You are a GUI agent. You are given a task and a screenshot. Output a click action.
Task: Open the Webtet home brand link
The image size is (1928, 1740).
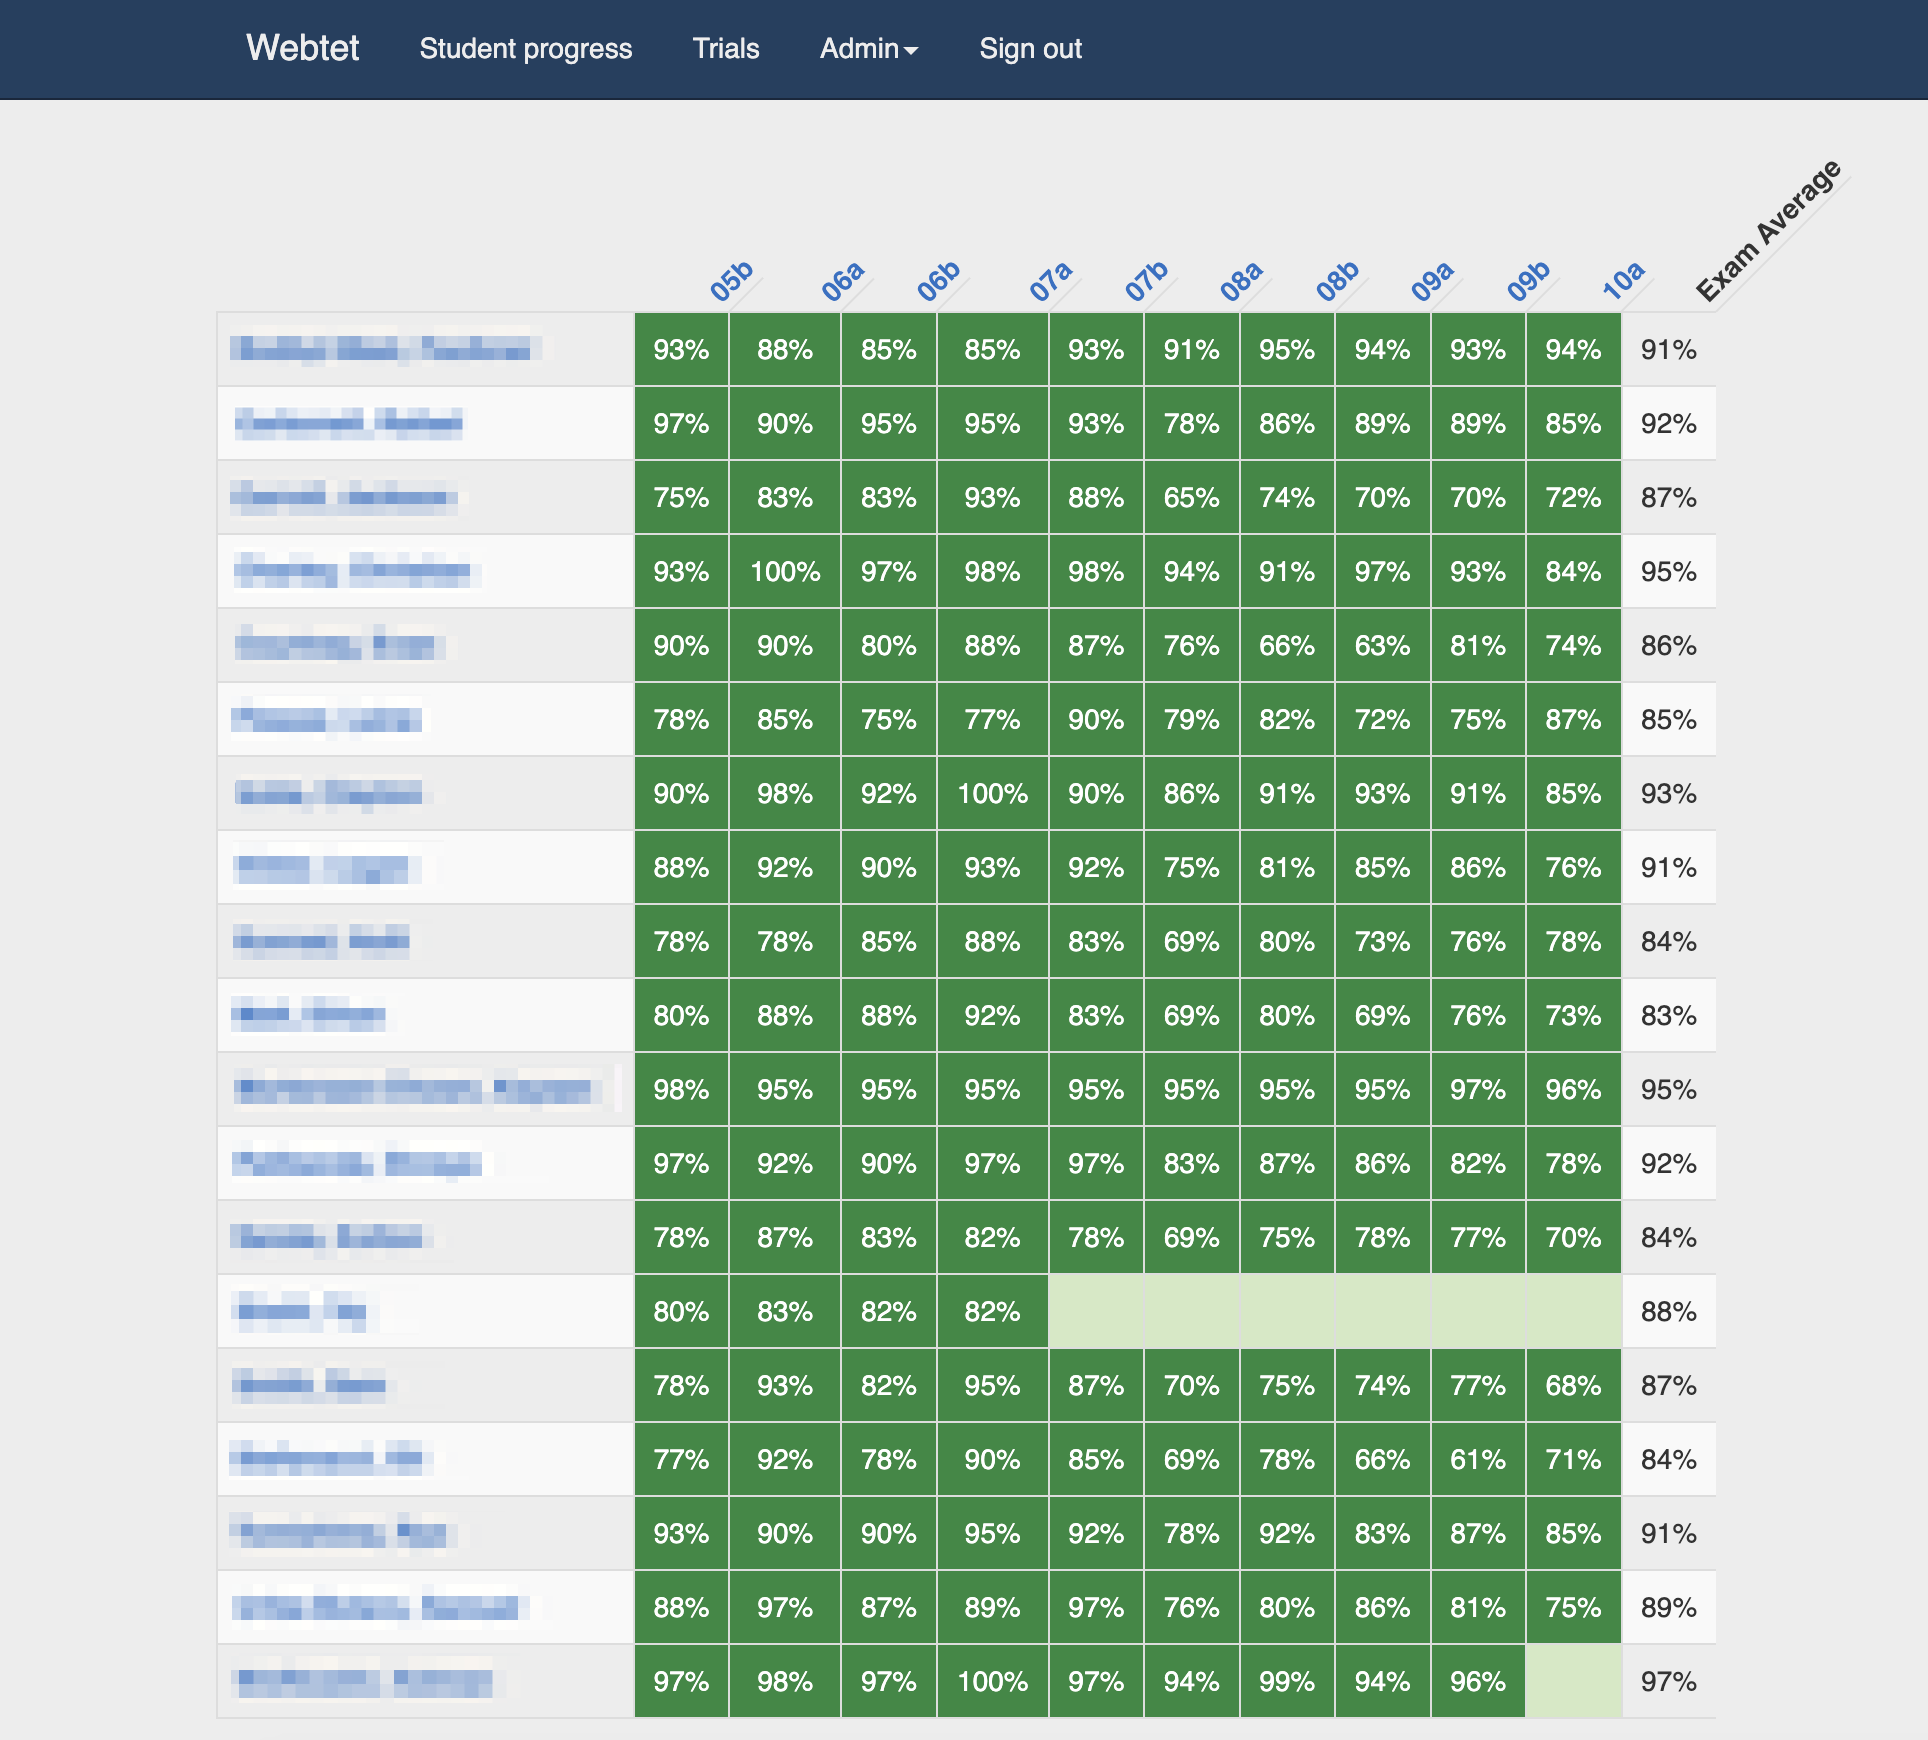pos(302,48)
